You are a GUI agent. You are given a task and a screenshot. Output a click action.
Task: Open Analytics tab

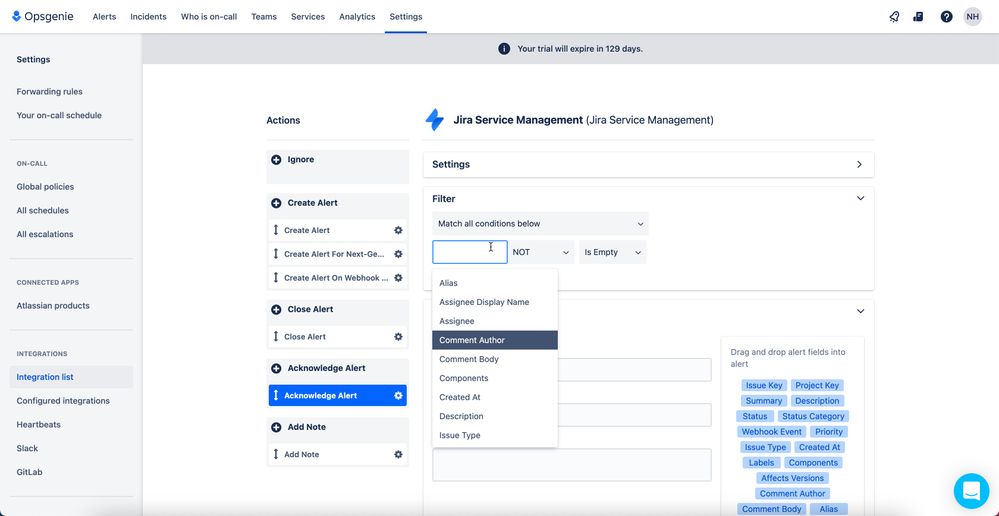pos(357,17)
